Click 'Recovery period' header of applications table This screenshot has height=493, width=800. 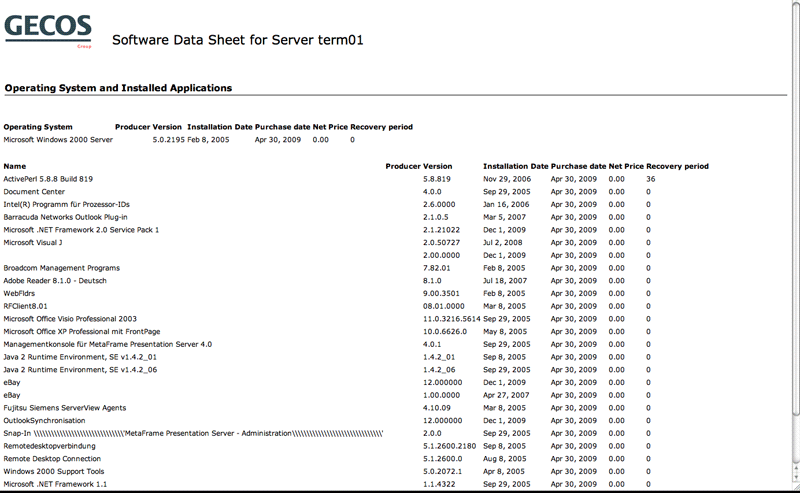(x=677, y=166)
